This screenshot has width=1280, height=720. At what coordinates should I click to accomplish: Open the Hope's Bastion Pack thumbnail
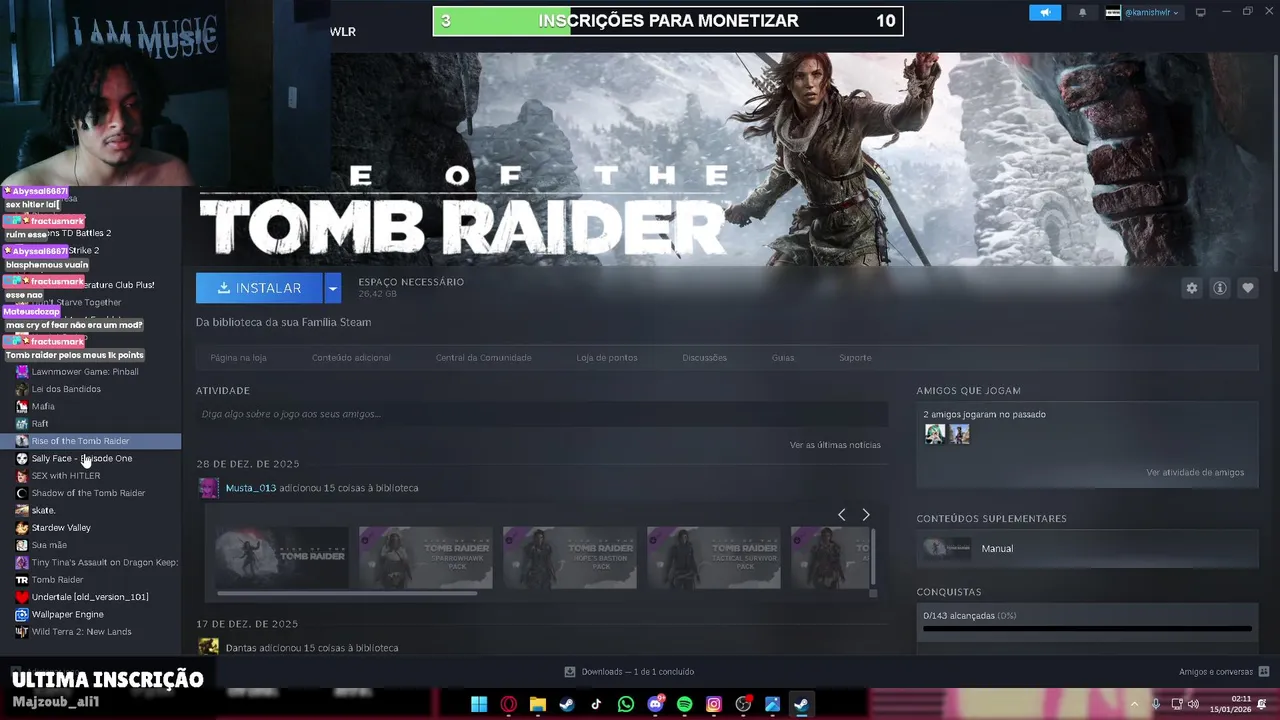570,557
